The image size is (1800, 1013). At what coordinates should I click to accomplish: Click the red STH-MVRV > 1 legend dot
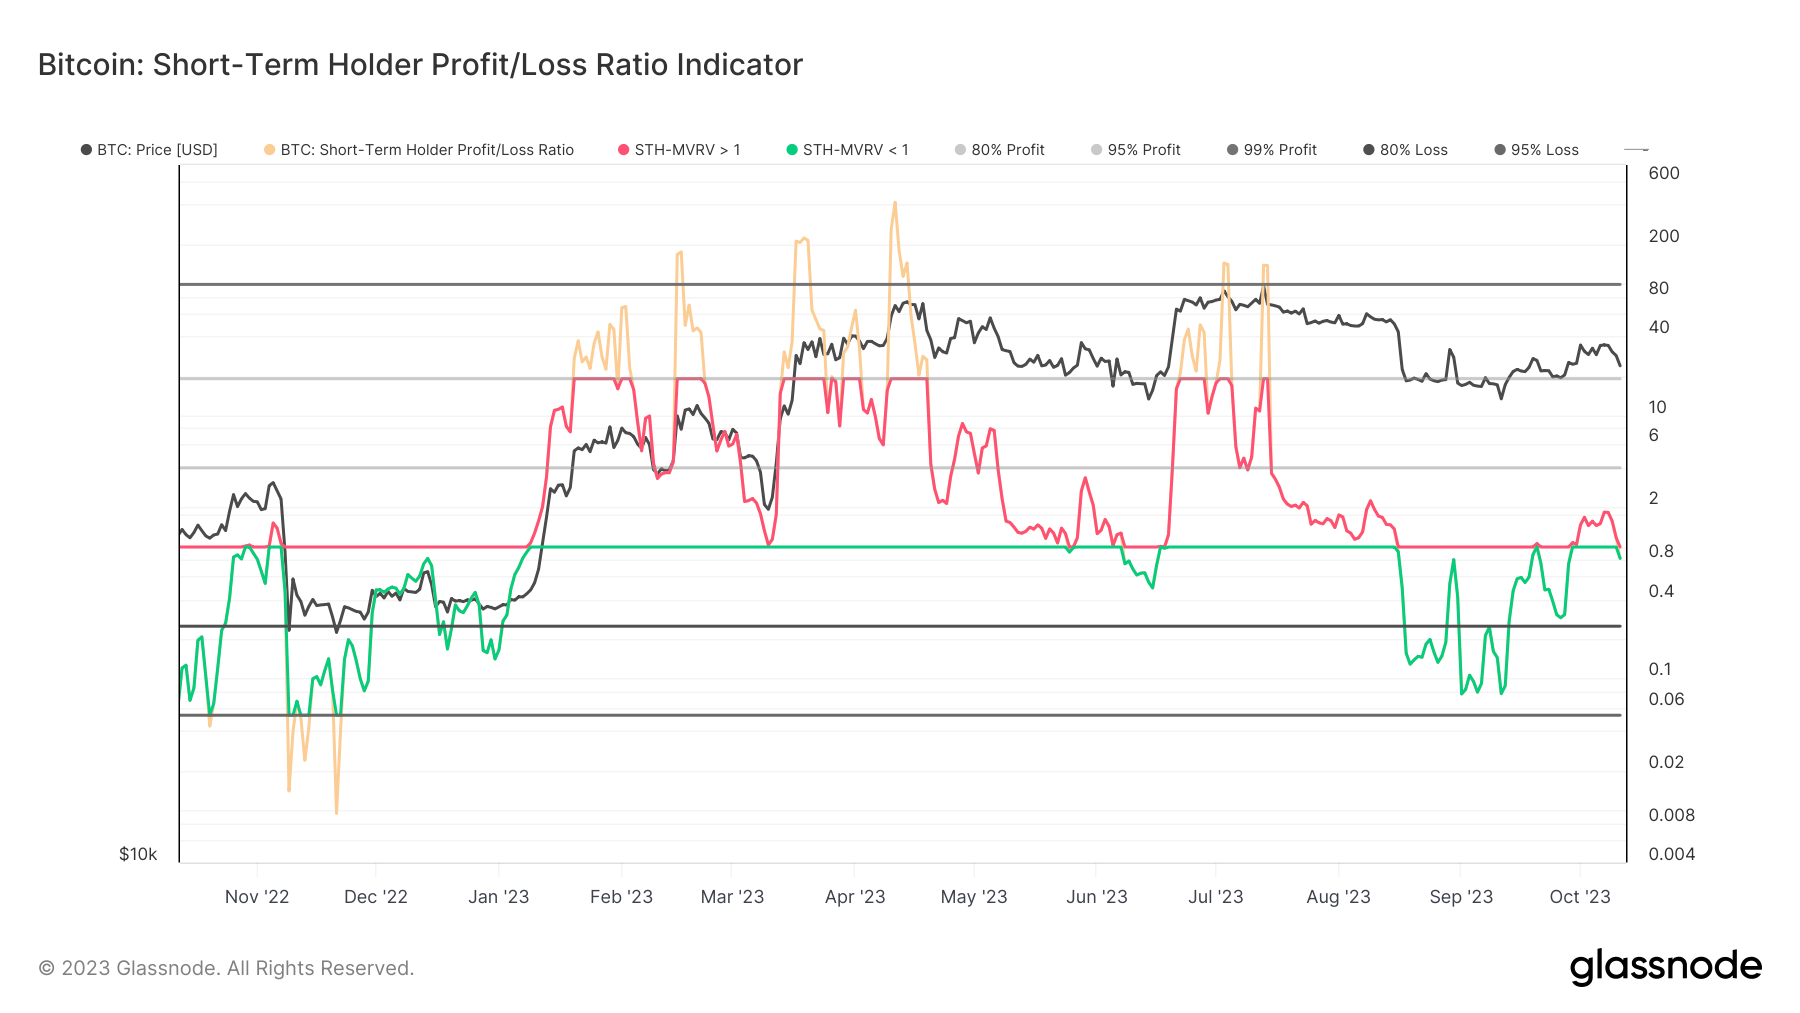pos(622,149)
